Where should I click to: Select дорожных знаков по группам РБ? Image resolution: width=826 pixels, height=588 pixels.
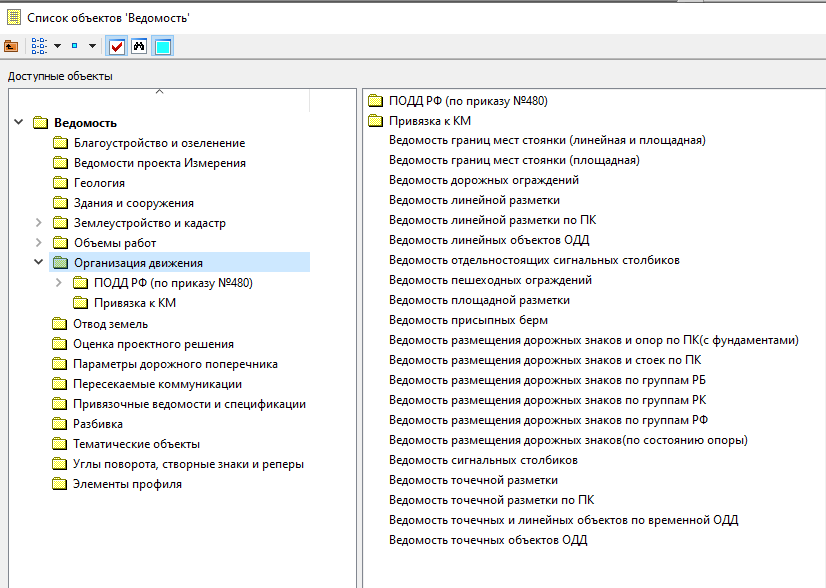(547, 380)
